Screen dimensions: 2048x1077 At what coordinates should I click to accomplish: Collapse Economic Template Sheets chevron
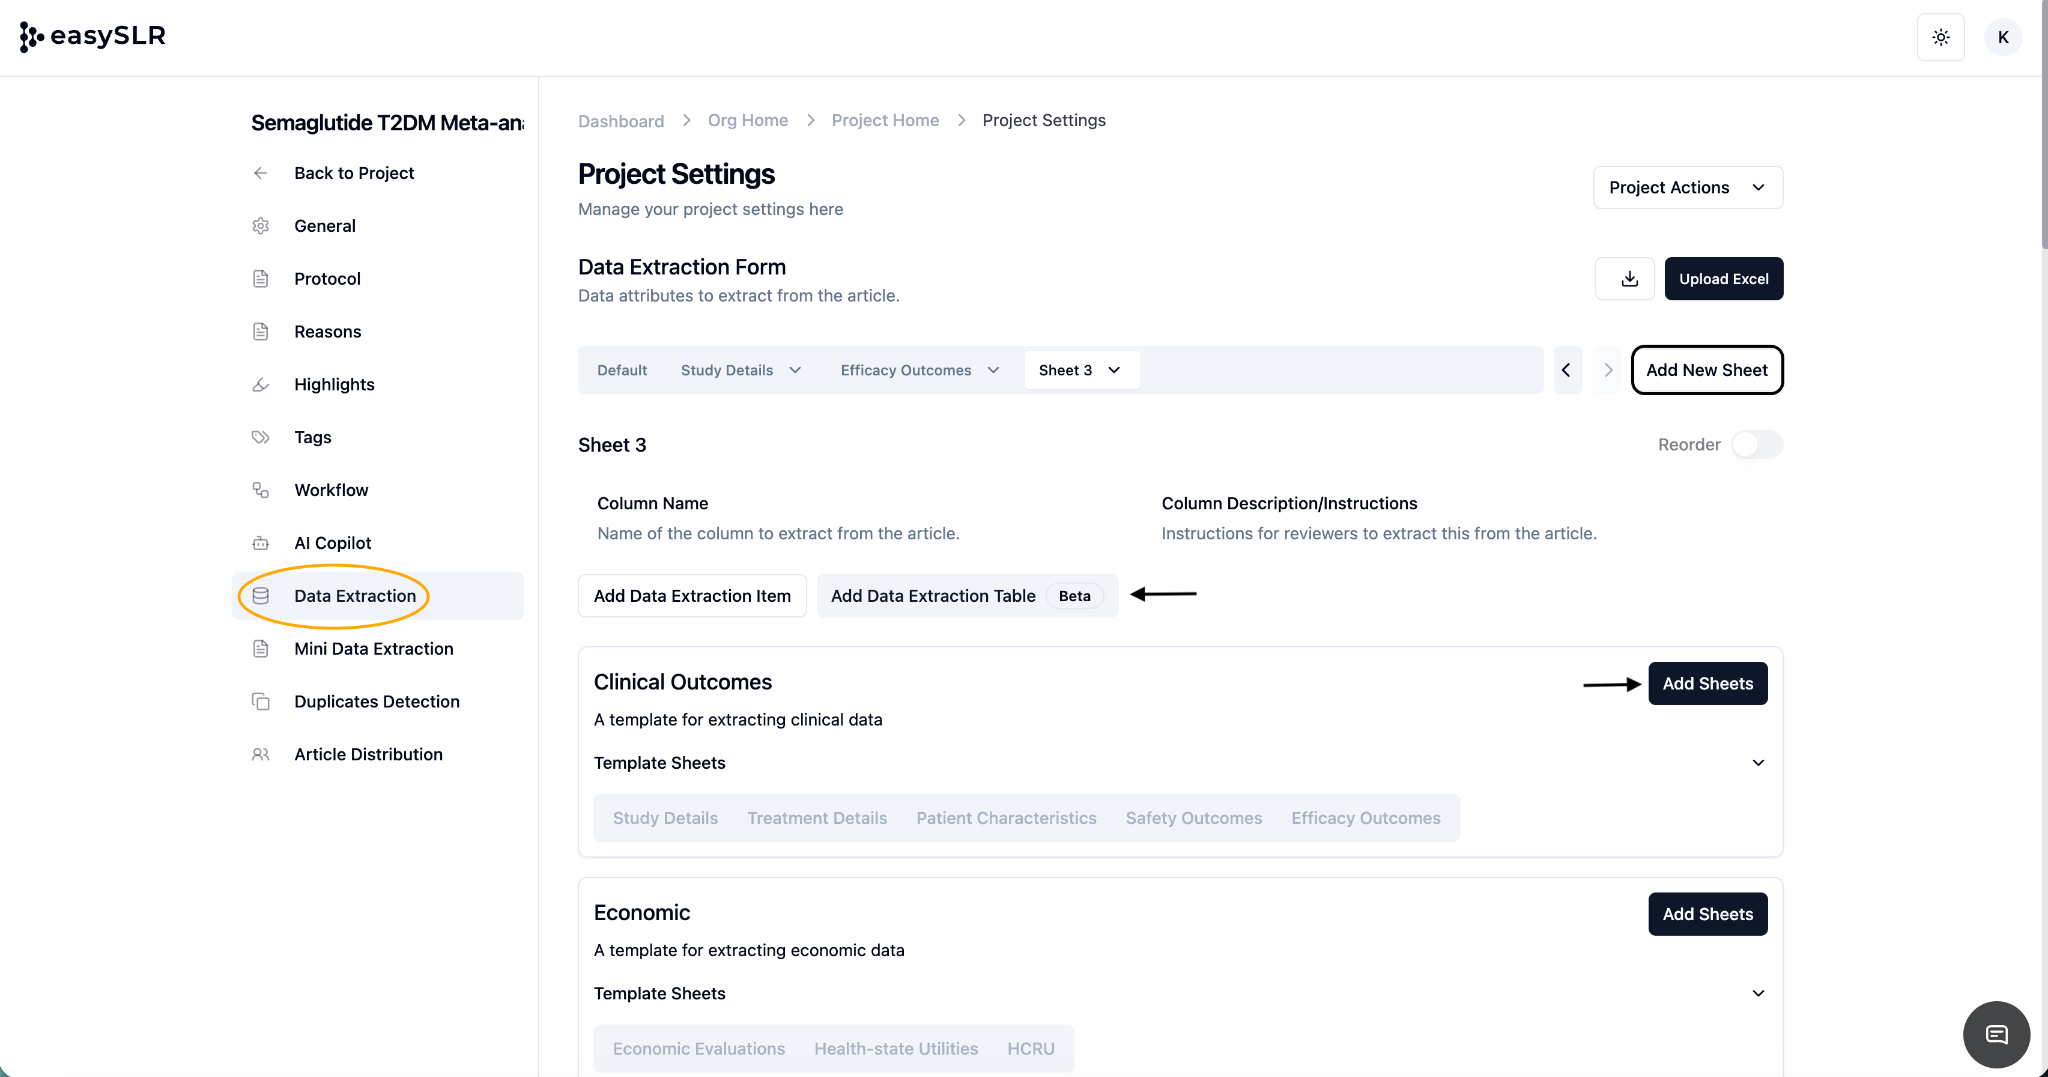[1758, 993]
